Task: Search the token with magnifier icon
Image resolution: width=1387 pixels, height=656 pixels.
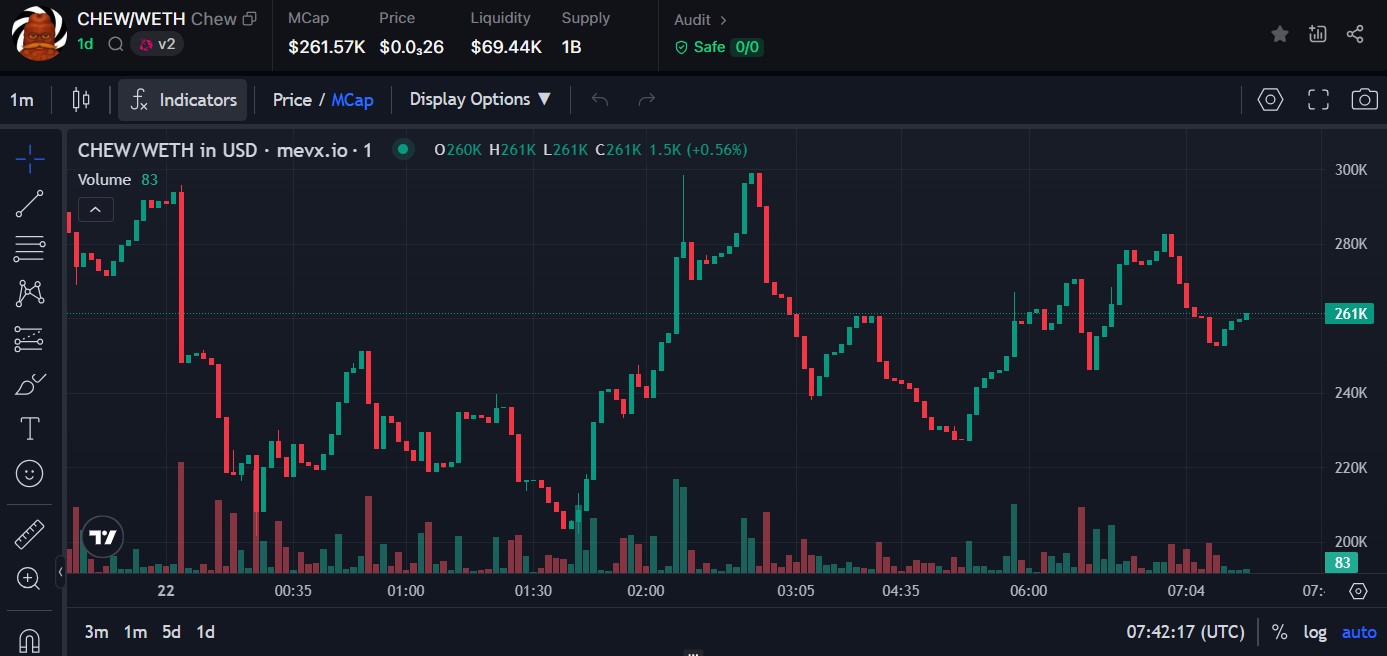Action: 115,44
